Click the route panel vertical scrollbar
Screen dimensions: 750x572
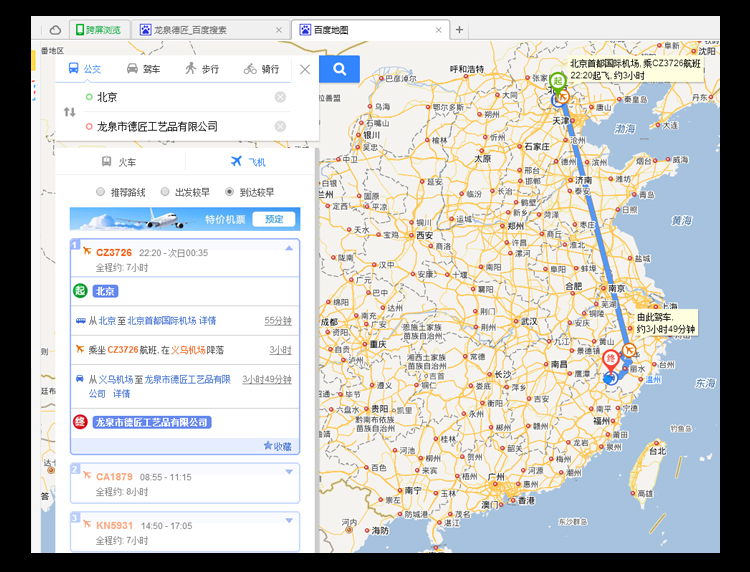point(316,349)
